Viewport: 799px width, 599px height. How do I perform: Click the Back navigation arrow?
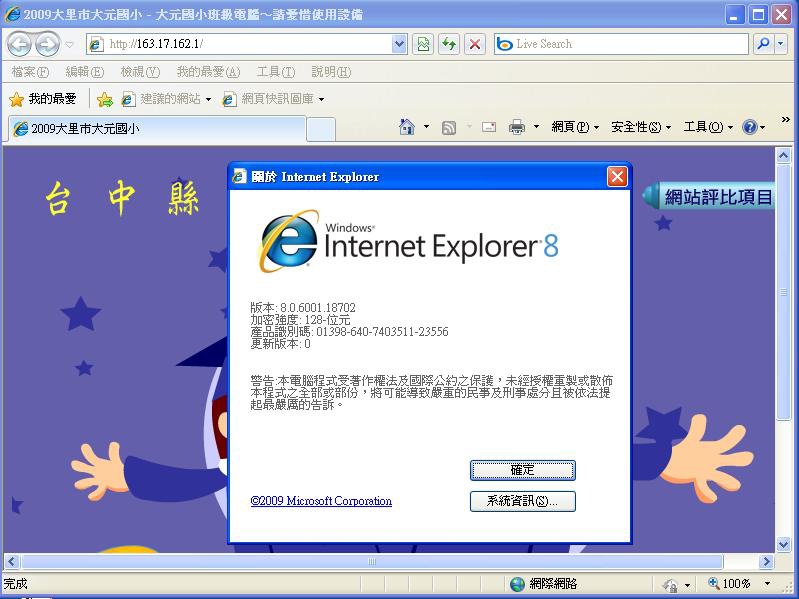click(x=20, y=44)
